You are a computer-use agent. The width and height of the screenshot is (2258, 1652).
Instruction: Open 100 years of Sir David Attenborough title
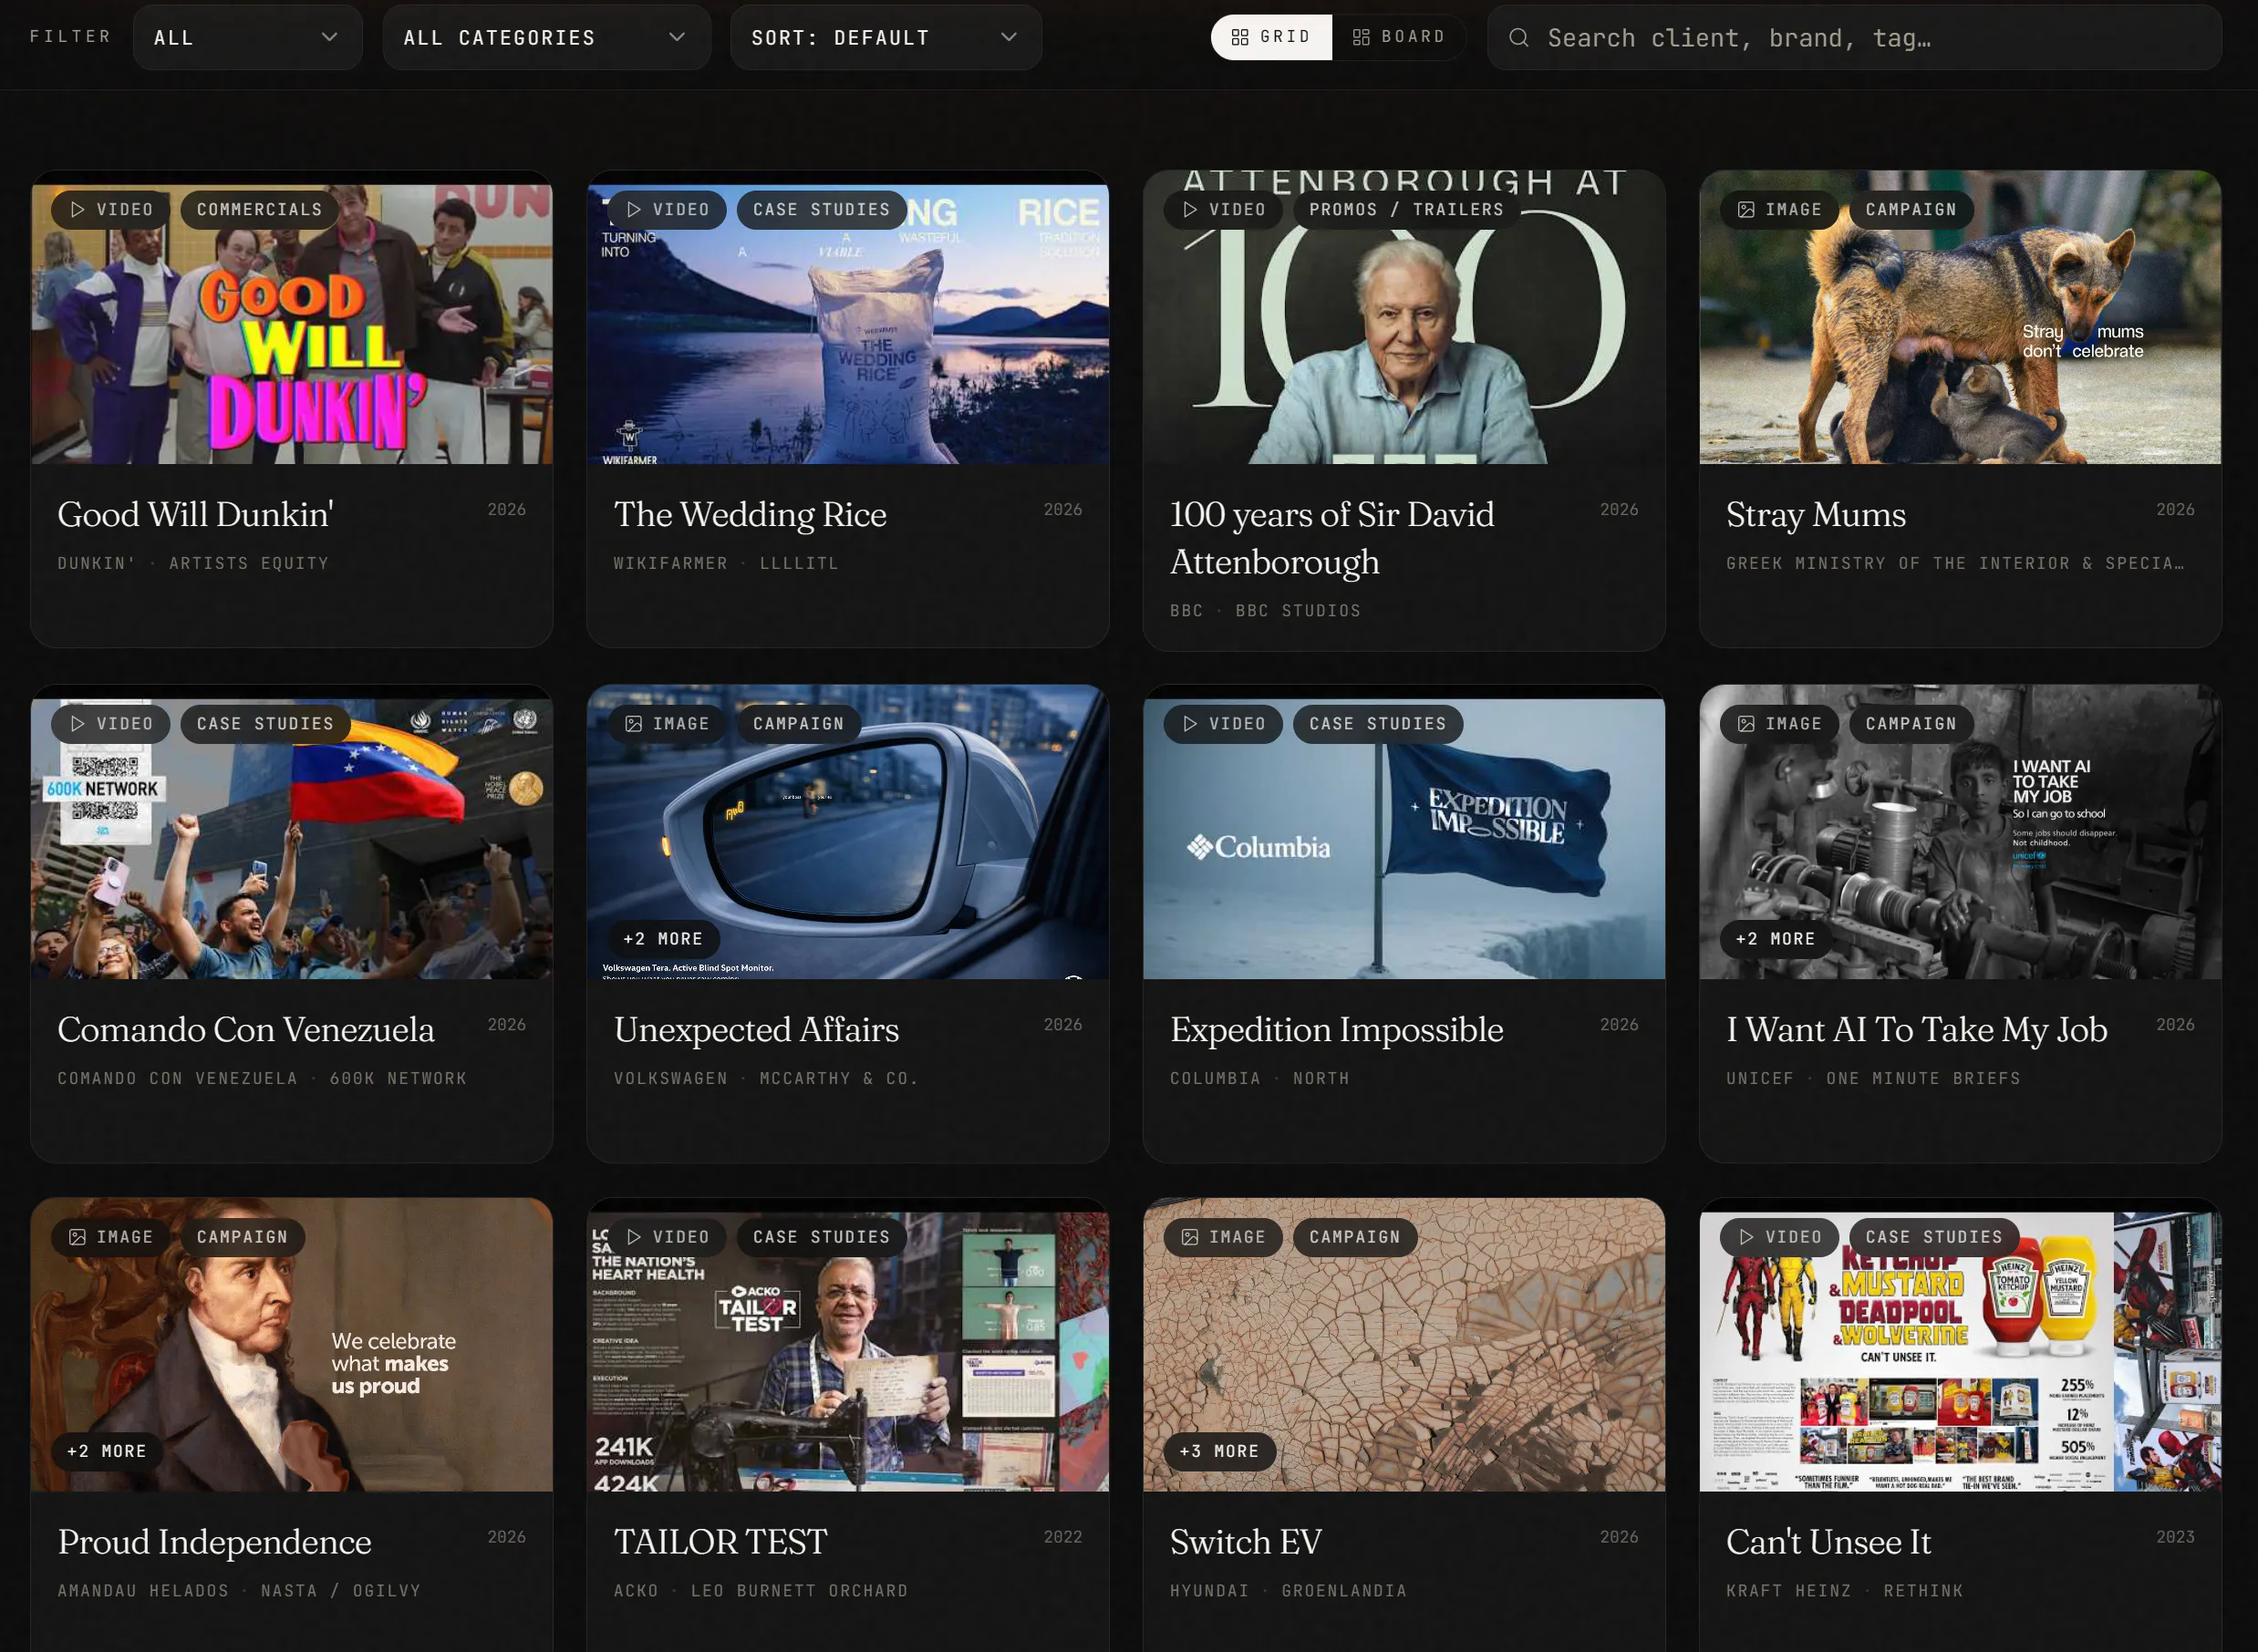click(1332, 538)
